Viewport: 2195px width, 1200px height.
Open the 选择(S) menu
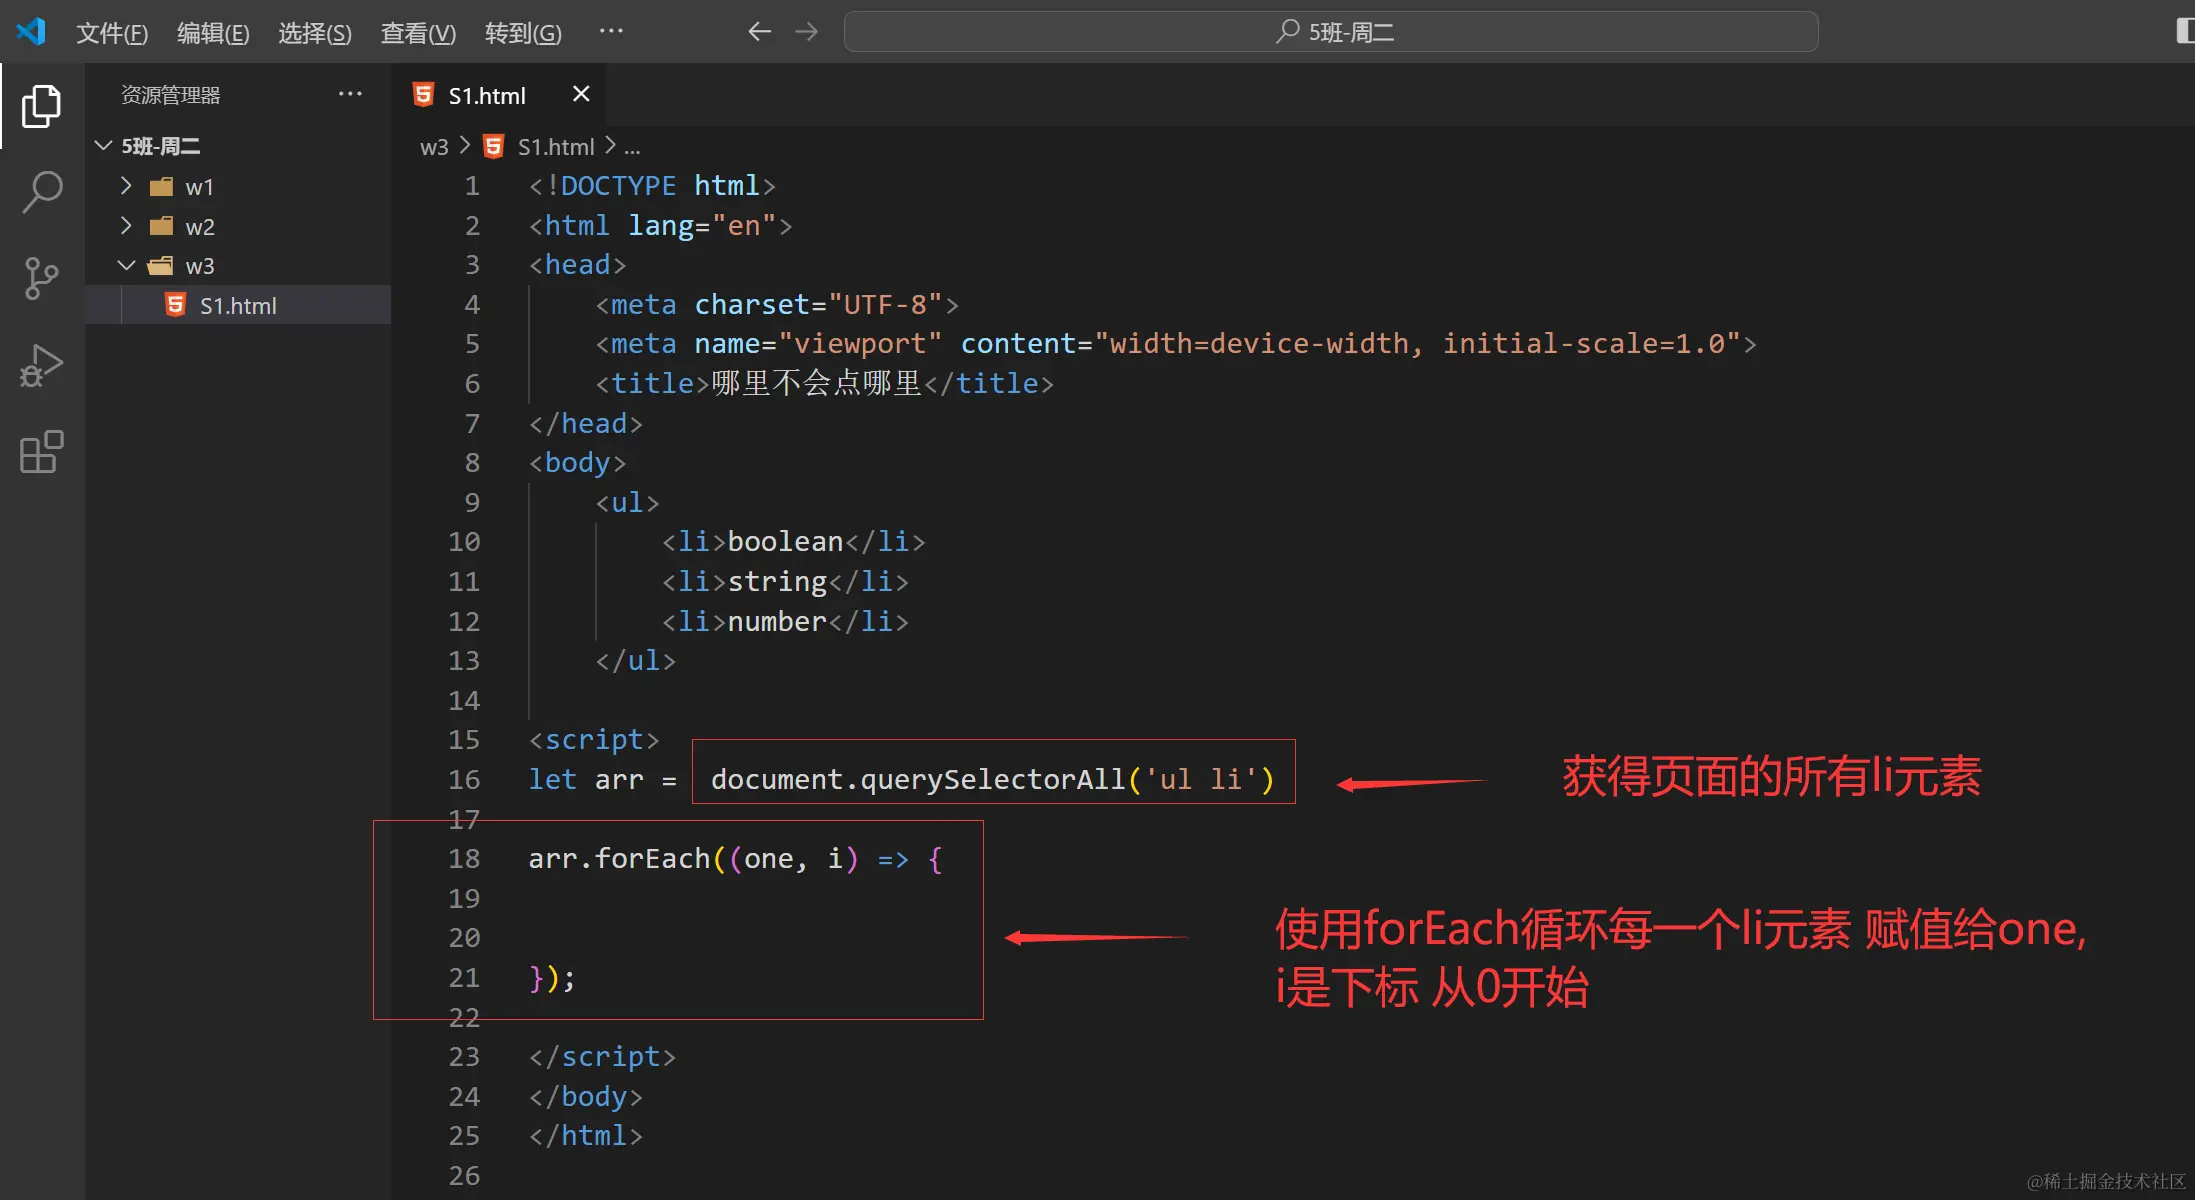pyautogui.click(x=315, y=33)
